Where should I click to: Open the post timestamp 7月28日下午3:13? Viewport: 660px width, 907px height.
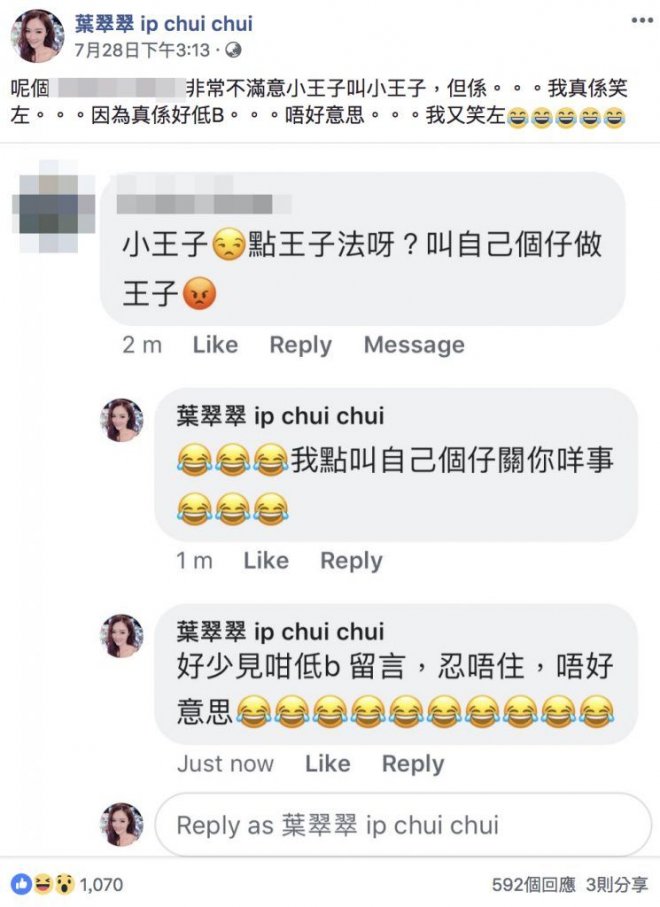tap(142, 50)
